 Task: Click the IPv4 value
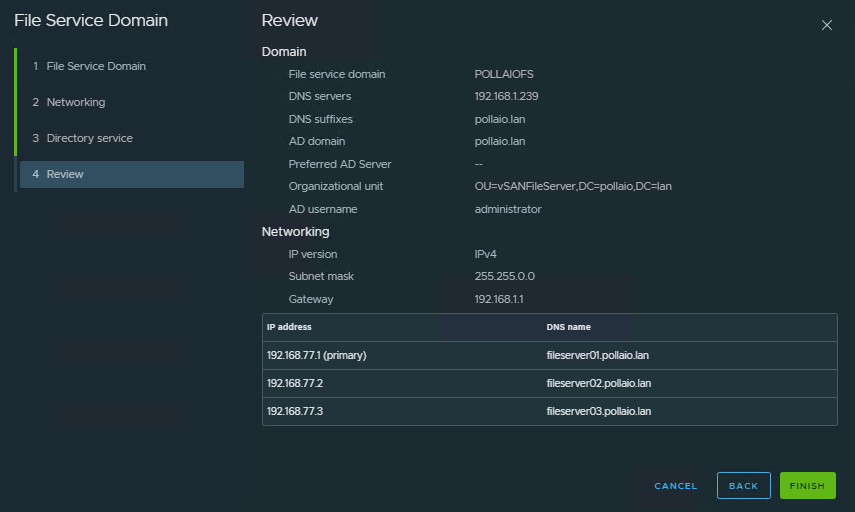coord(485,254)
